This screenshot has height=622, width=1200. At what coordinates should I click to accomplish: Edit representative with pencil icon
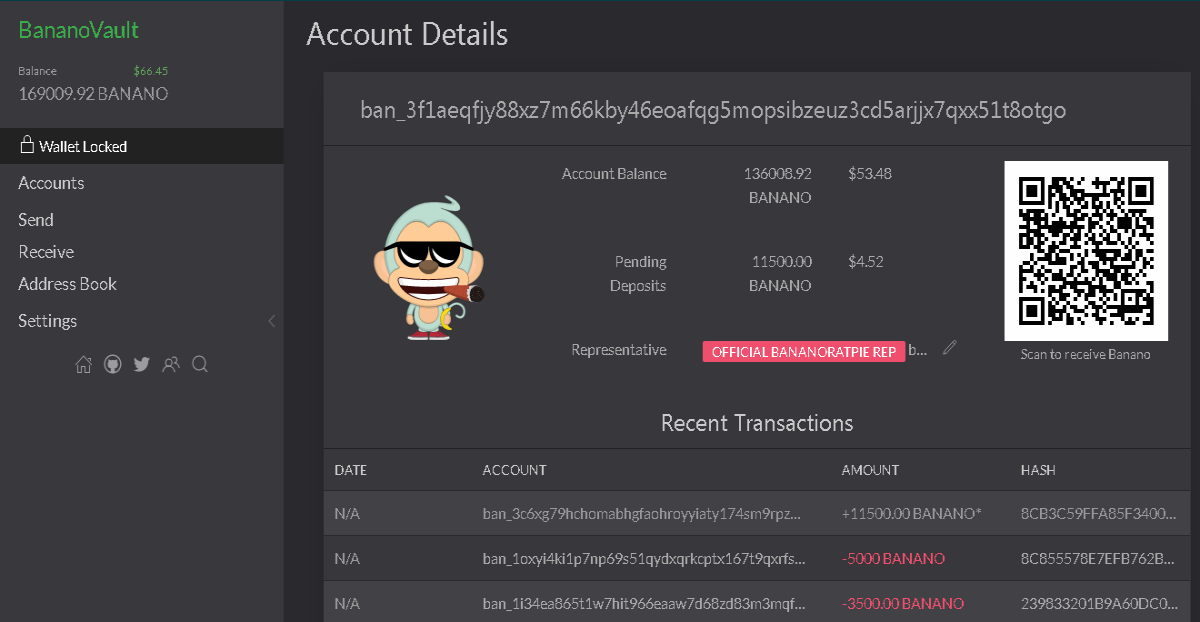[x=950, y=348]
